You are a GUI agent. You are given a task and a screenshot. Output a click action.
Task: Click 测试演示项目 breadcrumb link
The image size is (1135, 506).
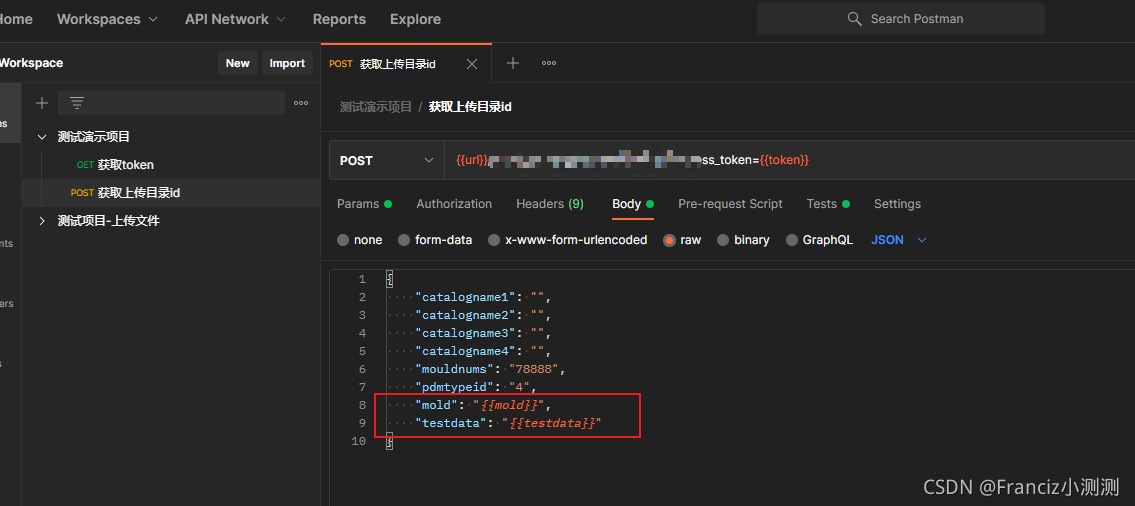[376, 106]
